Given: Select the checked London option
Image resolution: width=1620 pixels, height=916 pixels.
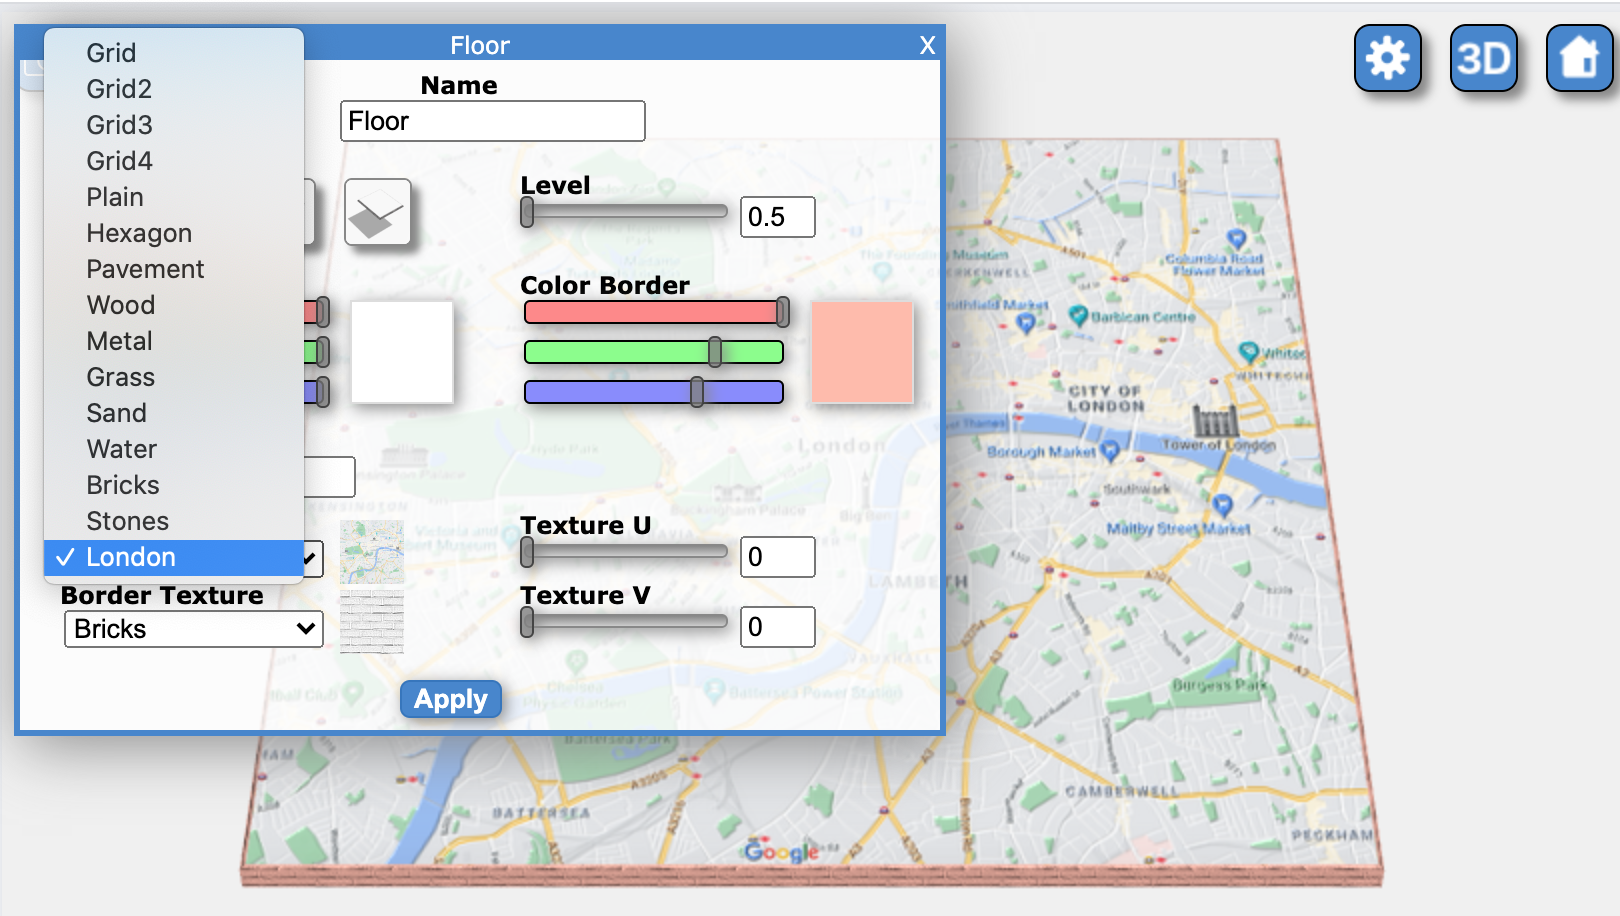Looking at the screenshot, I should [x=174, y=557].
